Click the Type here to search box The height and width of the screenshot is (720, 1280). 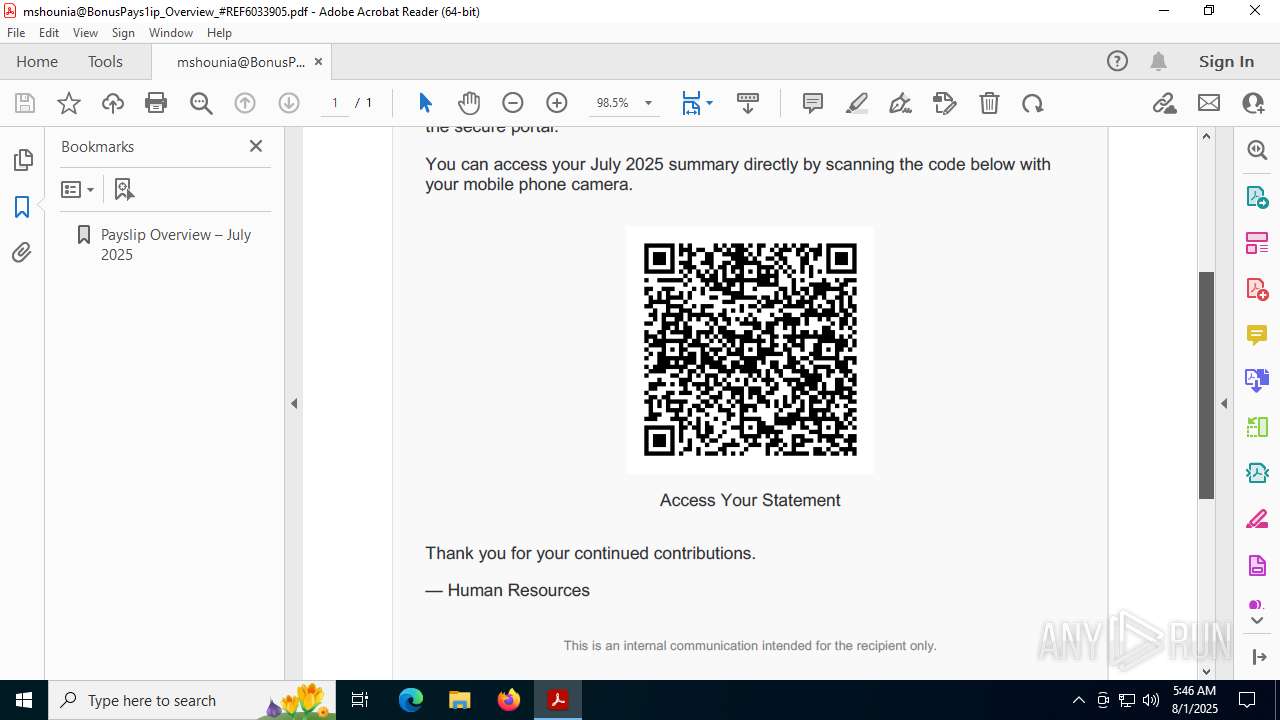point(190,700)
